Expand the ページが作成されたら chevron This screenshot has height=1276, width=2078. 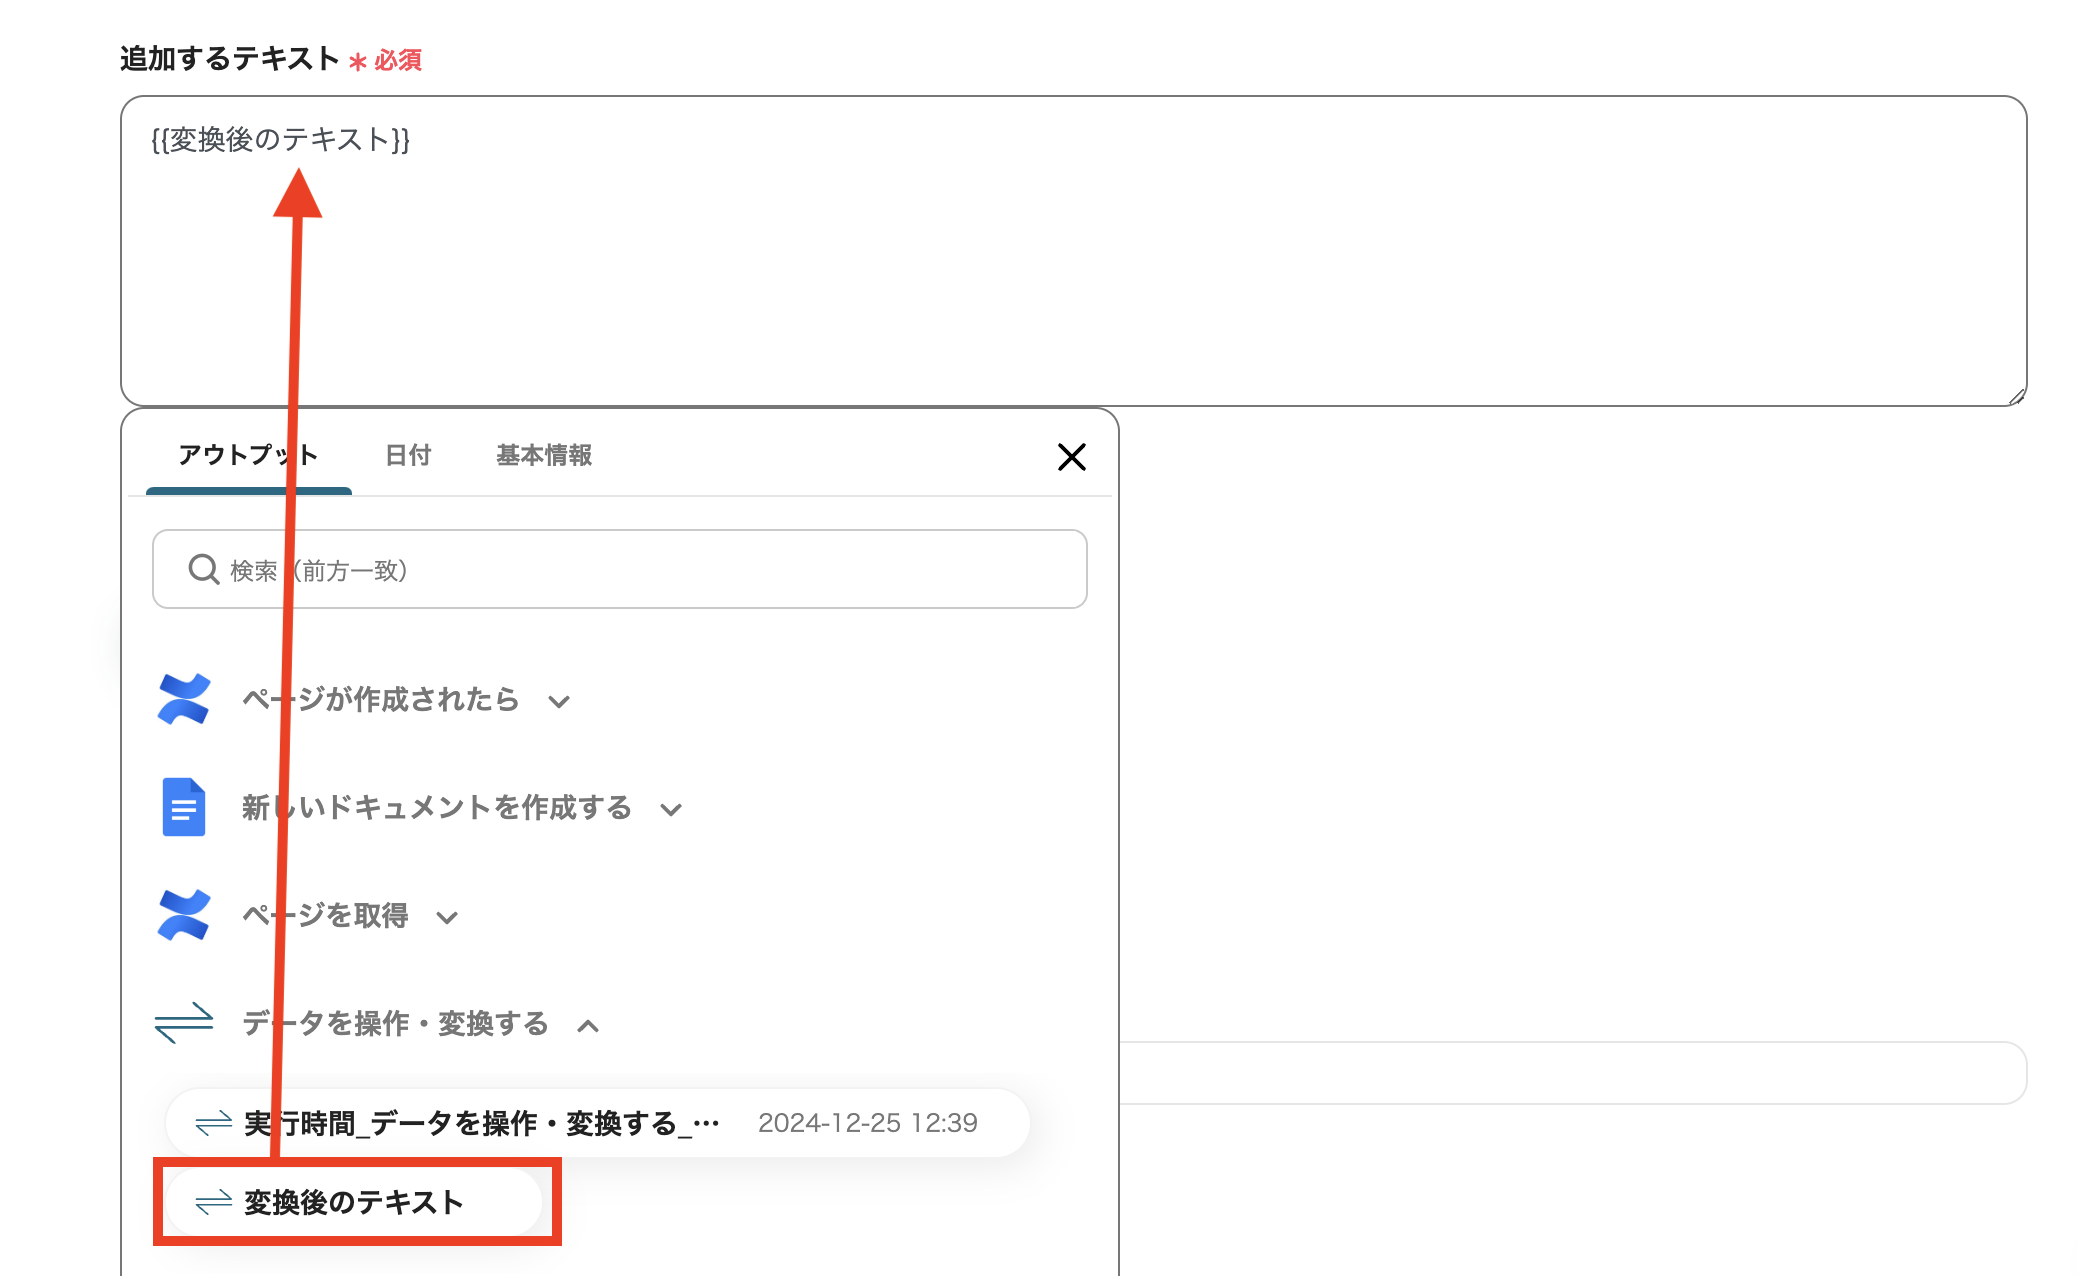pyautogui.click(x=559, y=702)
